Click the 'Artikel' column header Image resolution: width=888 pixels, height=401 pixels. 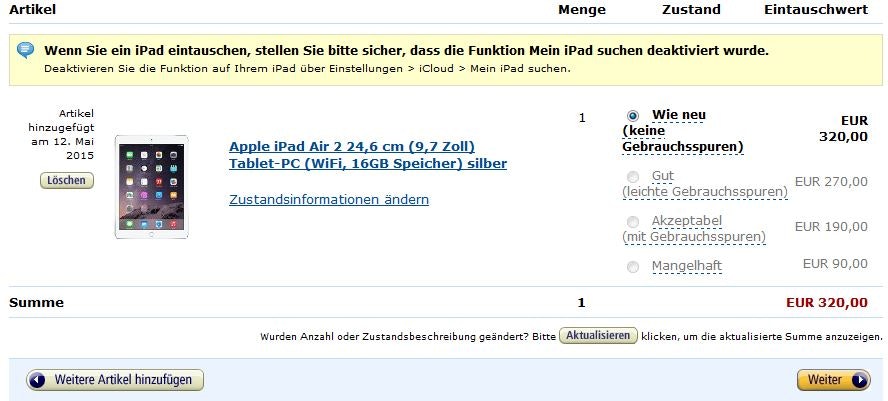[32, 10]
